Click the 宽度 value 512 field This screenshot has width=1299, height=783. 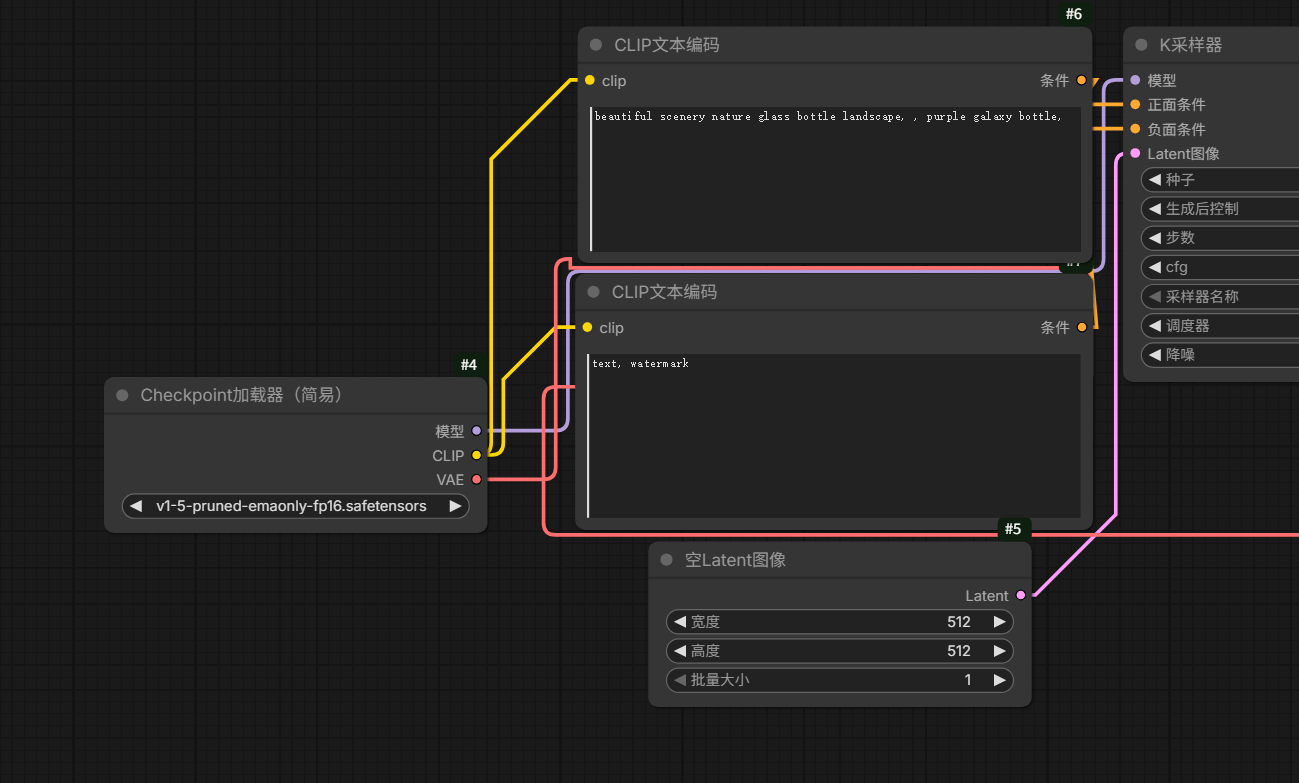pyautogui.click(x=958, y=622)
